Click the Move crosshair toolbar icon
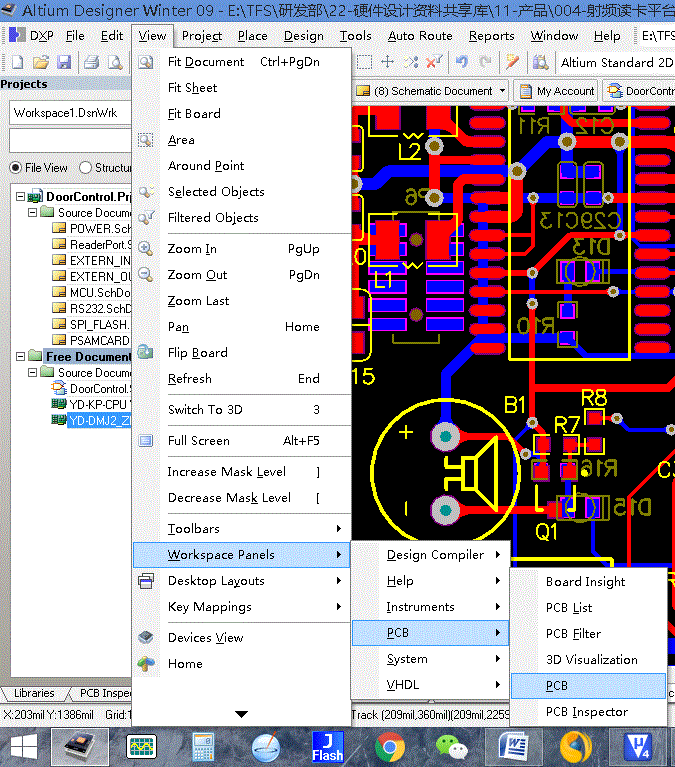 click(x=387, y=62)
